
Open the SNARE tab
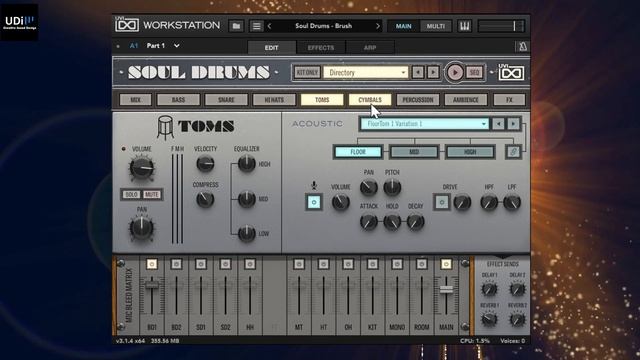click(226, 100)
